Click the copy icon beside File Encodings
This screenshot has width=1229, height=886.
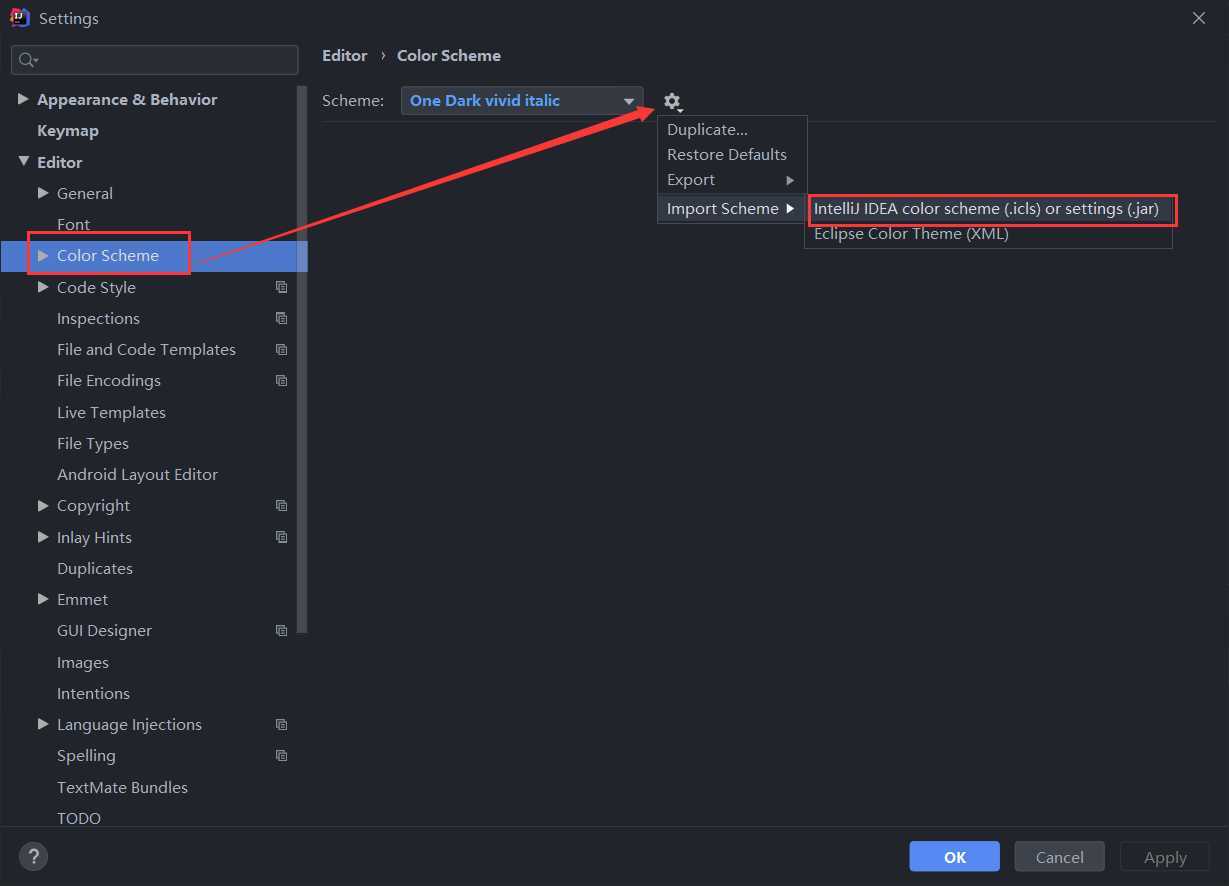[281, 380]
